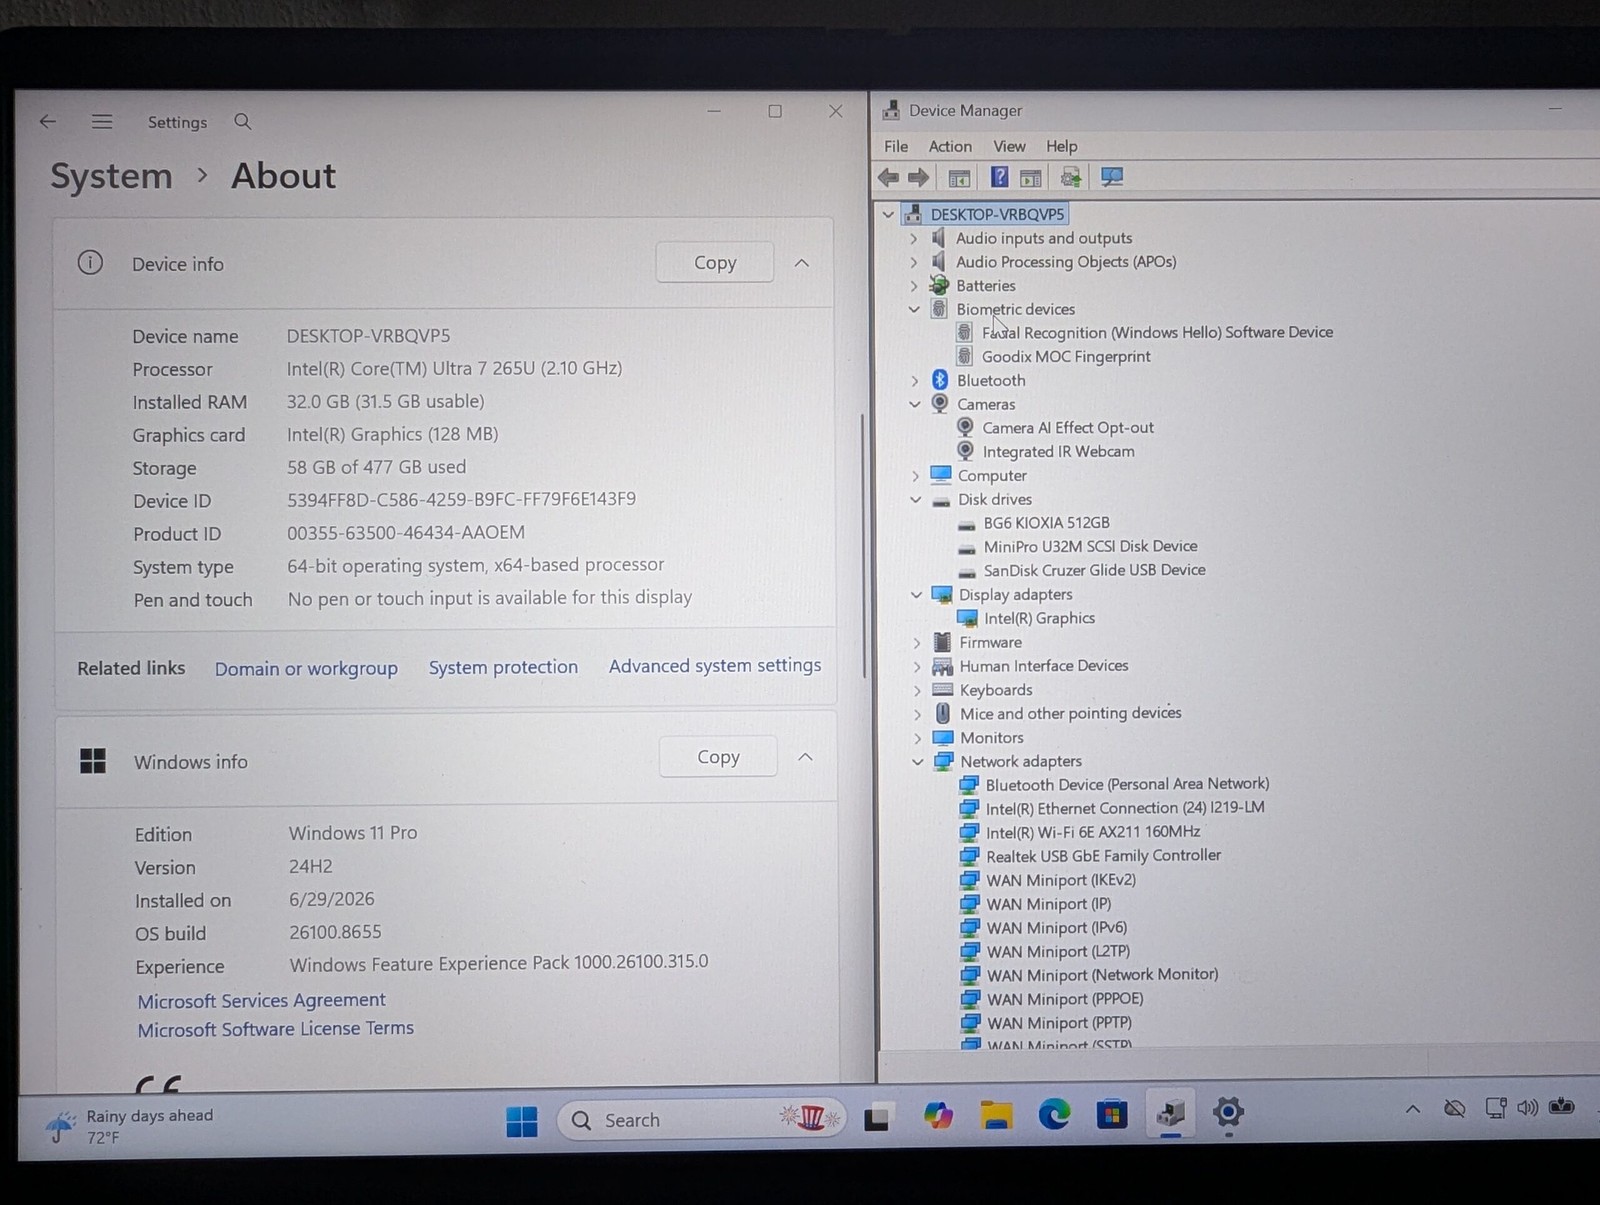Open the View menu in Device Manager
The height and width of the screenshot is (1205, 1600).
click(x=1009, y=147)
